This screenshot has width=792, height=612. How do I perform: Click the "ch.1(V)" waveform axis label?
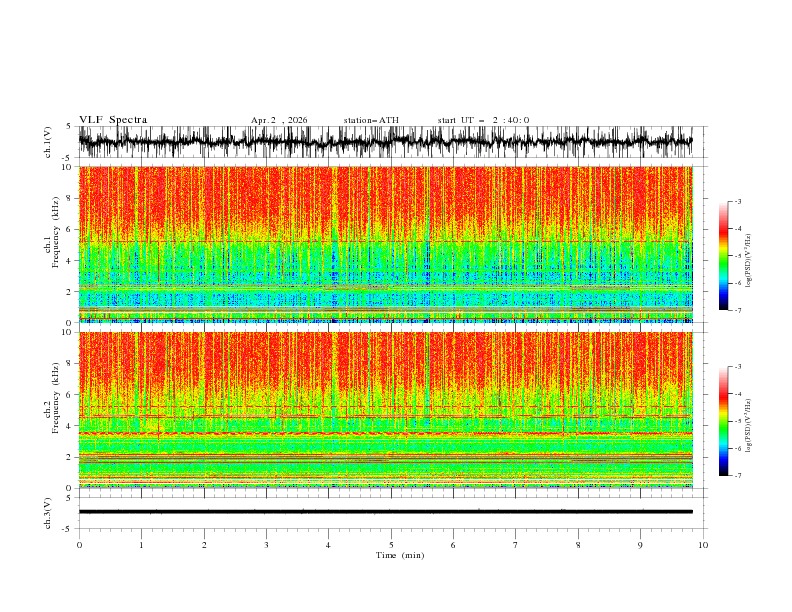coord(48,142)
